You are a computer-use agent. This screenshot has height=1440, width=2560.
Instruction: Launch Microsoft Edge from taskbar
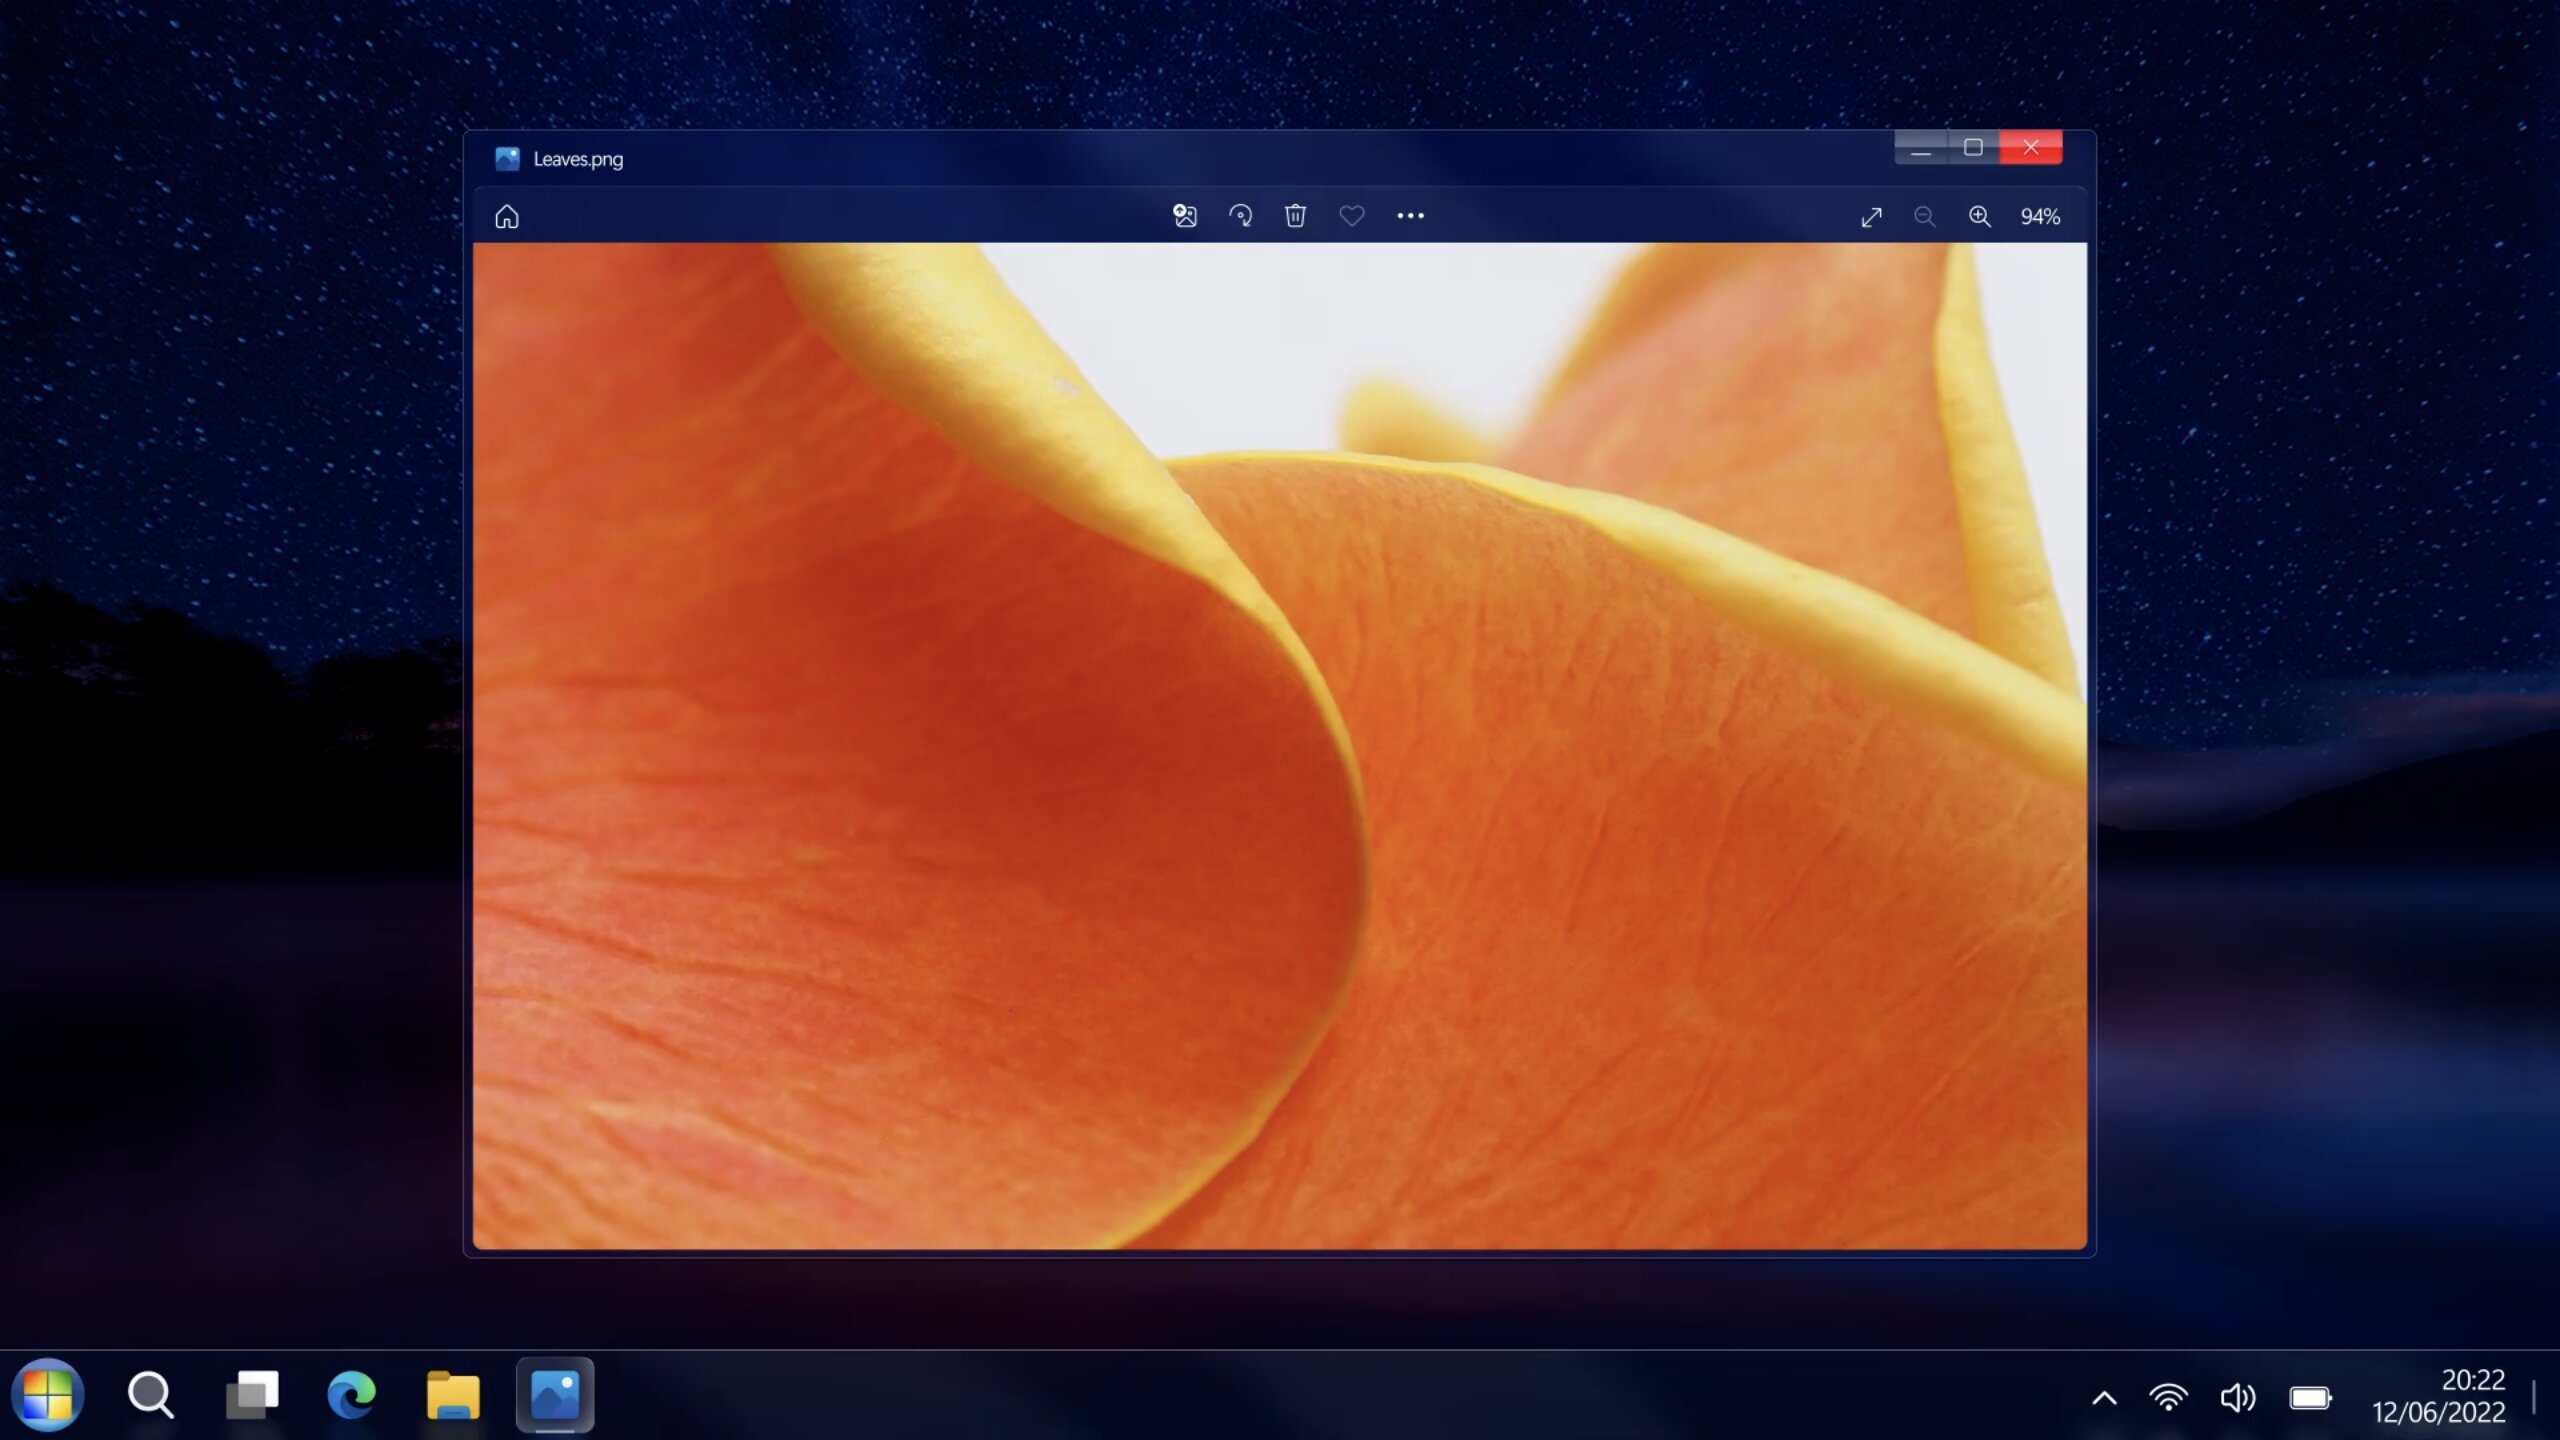click(x=352, y=1394)
